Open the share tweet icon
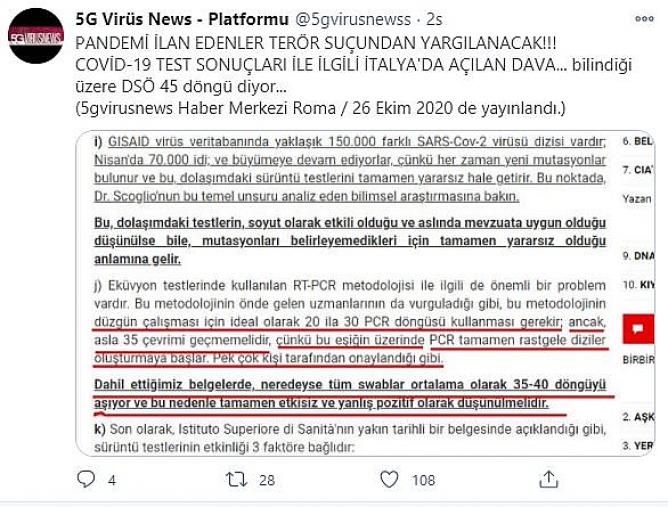668x507 pixels. (x=548, y=479)
